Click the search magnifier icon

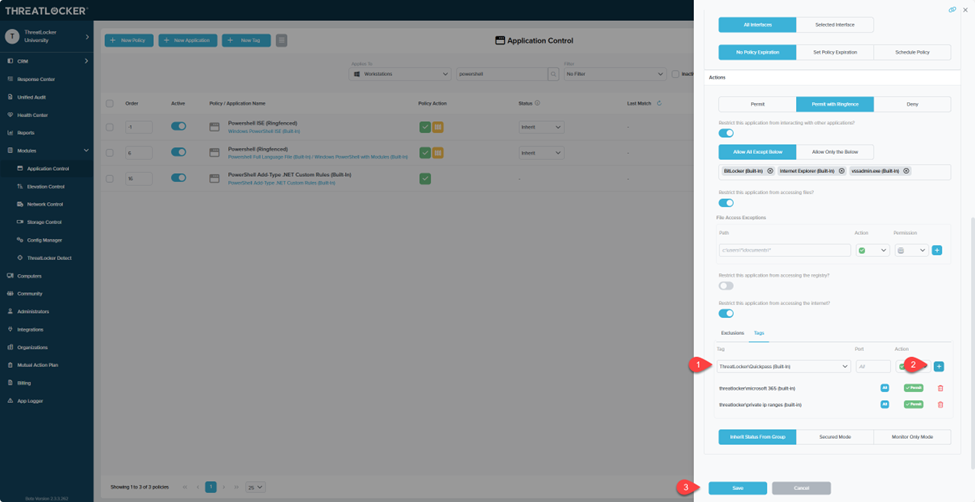(553, 74)
